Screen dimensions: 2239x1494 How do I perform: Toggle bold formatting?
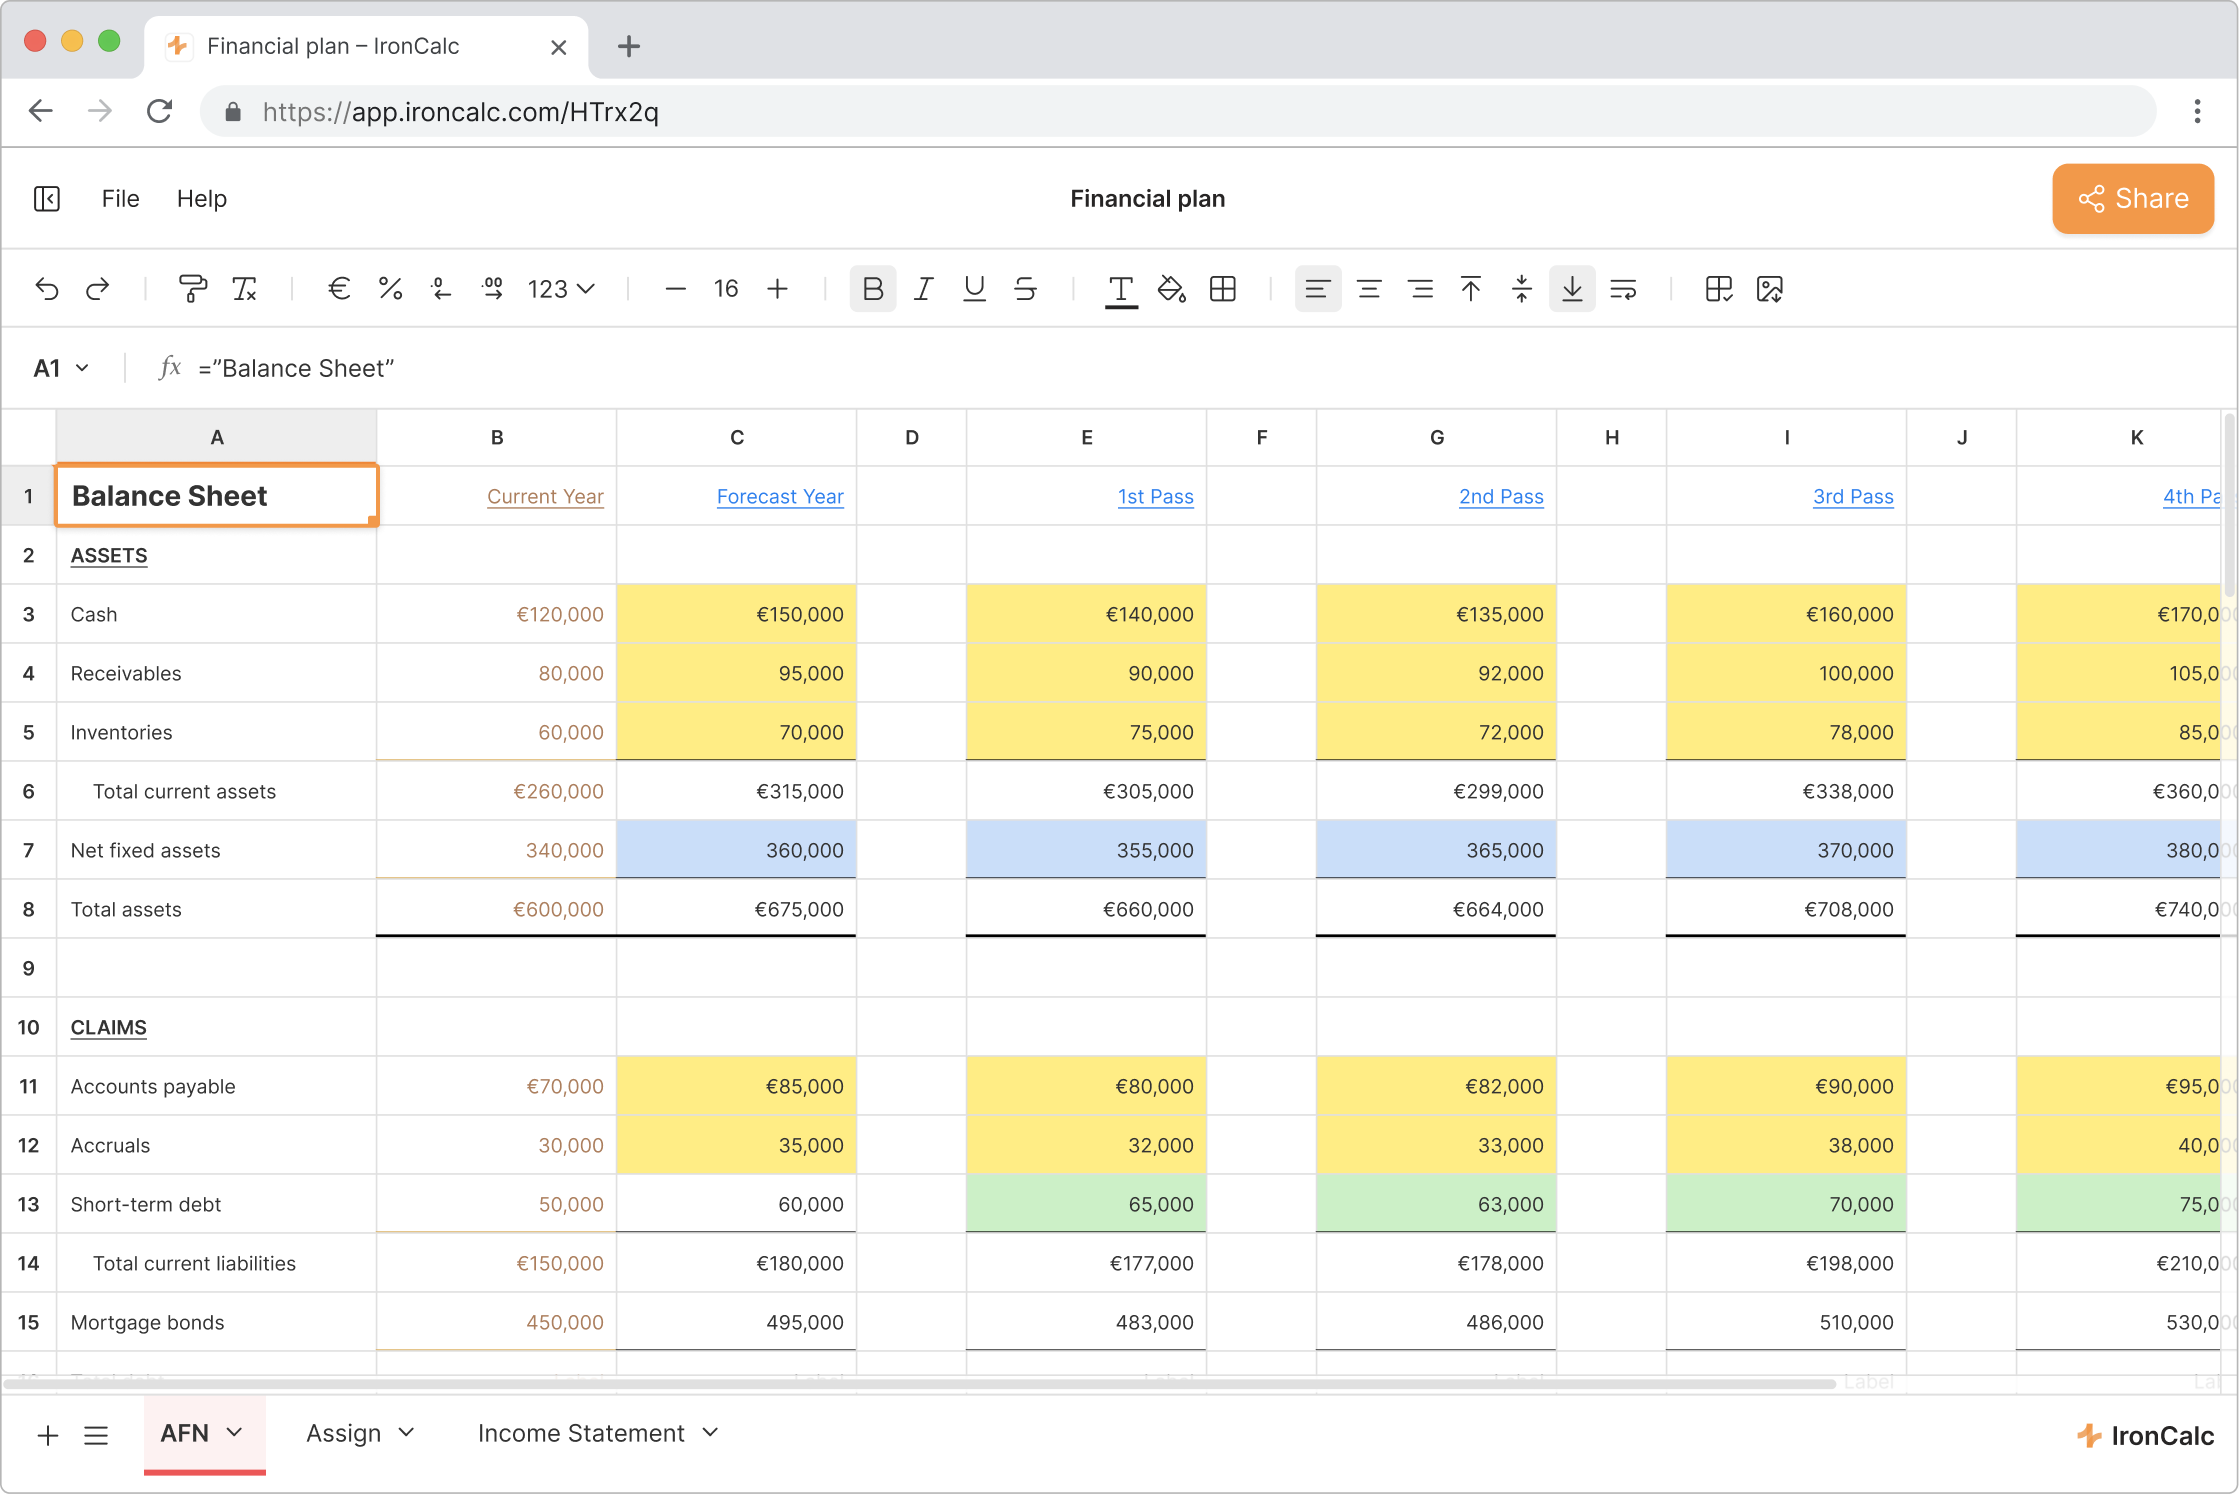pyautogui.click(x=872, y=289)
